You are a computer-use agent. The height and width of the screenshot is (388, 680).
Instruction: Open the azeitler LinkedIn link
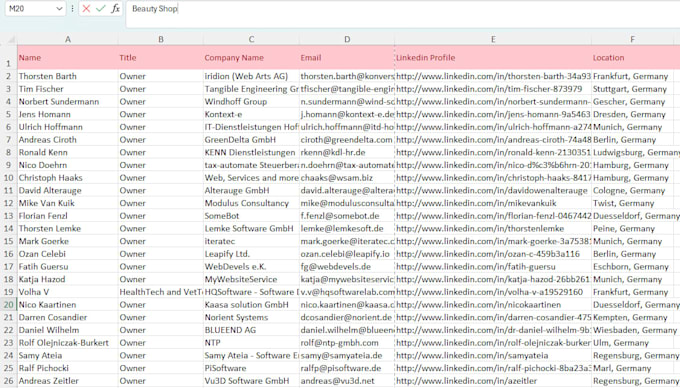point(467,381)
